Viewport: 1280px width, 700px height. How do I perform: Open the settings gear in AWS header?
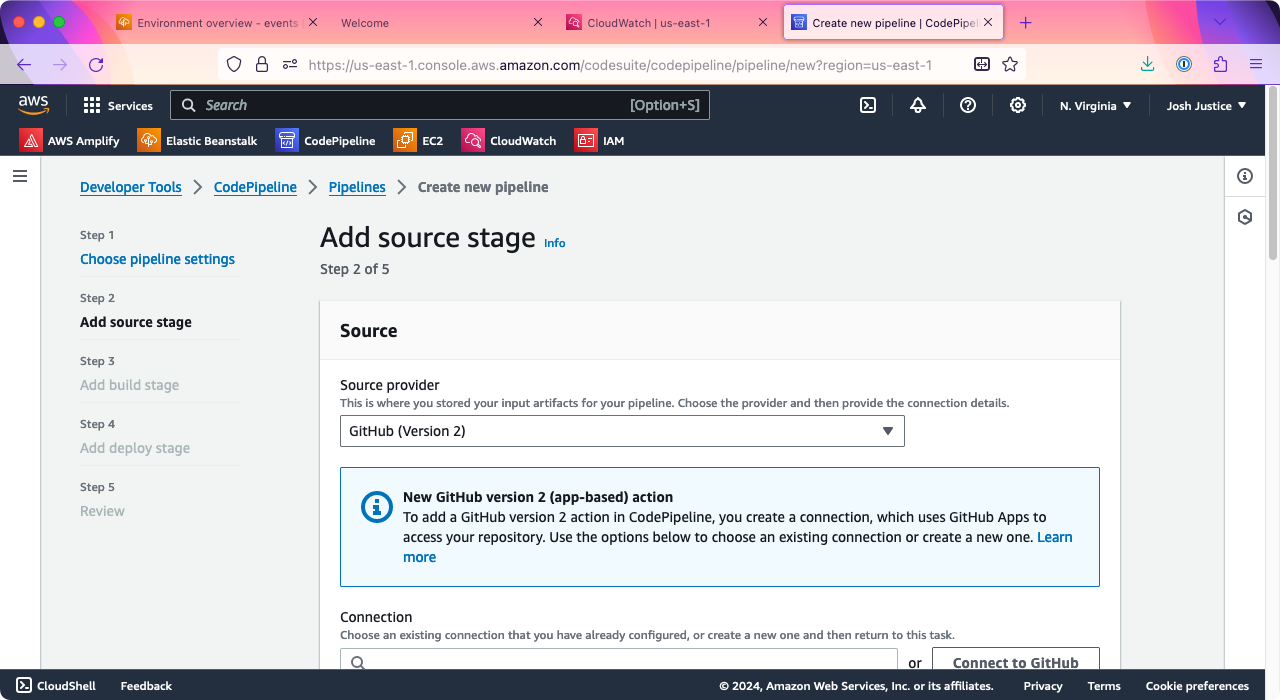tap(1018, 105)
